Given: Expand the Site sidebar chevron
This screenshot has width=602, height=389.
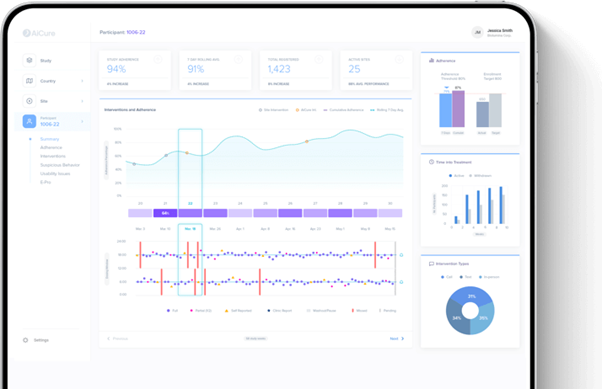Looking at the screenshot, I should click(82, 101).
